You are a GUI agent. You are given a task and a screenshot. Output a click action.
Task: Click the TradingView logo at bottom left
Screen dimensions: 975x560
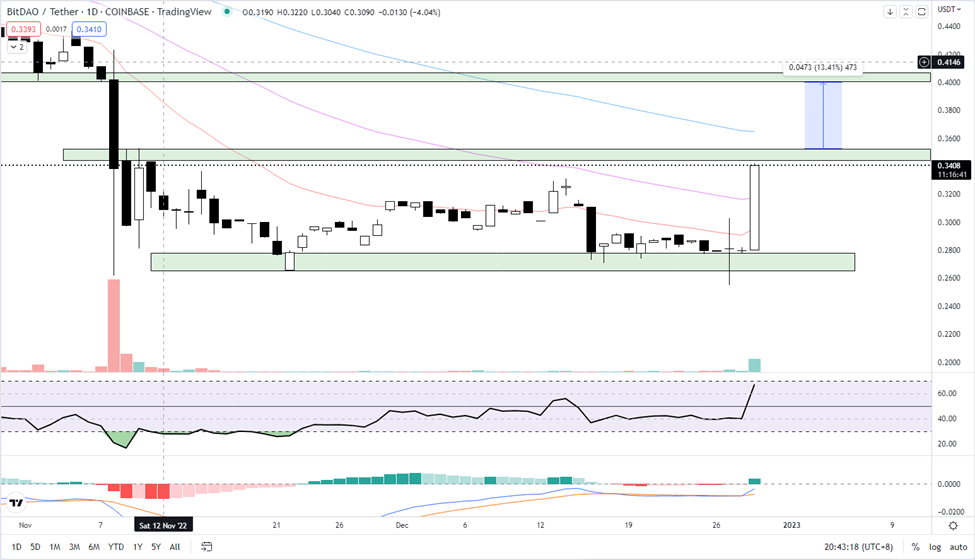tap(16, 502)
